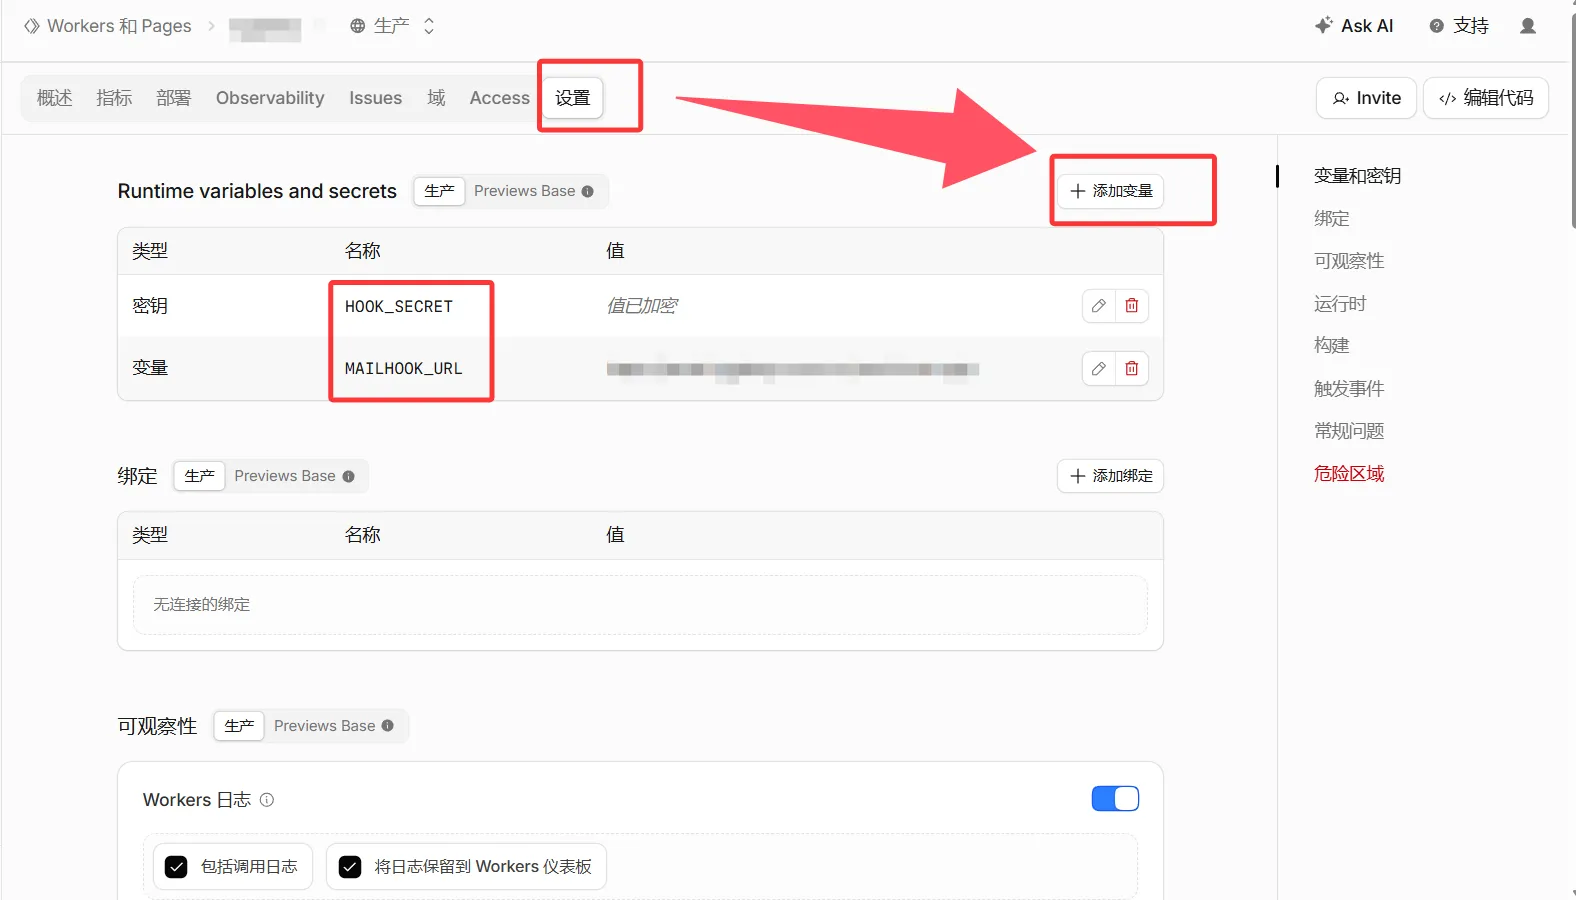
Task: Switch to the 部署 tab
Action: click(x=173, y=98)
